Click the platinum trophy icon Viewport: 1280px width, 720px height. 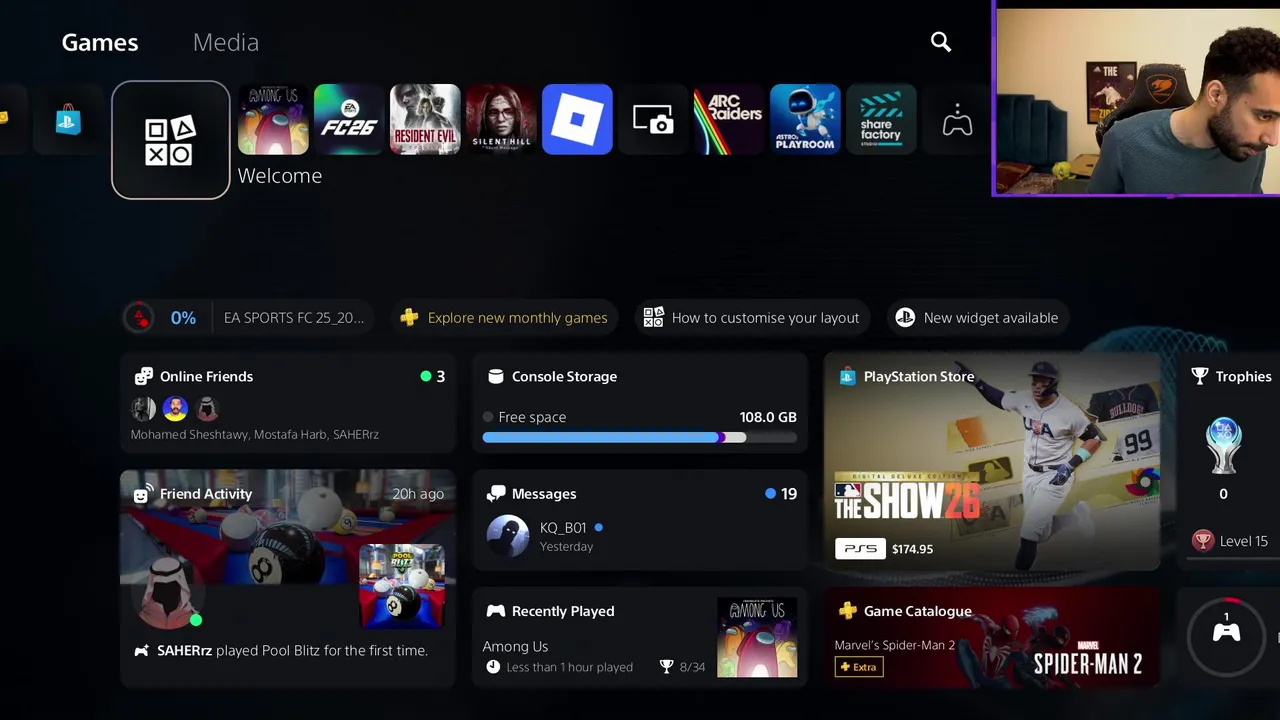click(1224, 446)
